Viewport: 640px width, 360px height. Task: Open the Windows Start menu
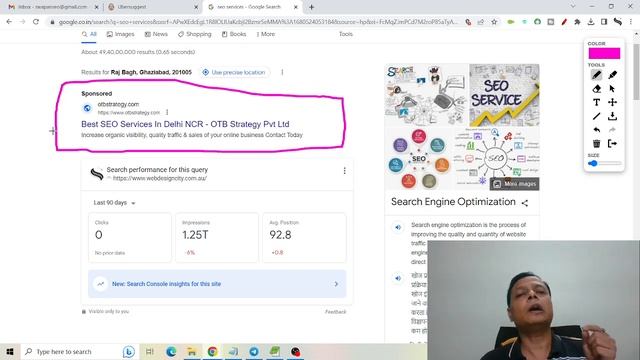[x=10, y=351]
